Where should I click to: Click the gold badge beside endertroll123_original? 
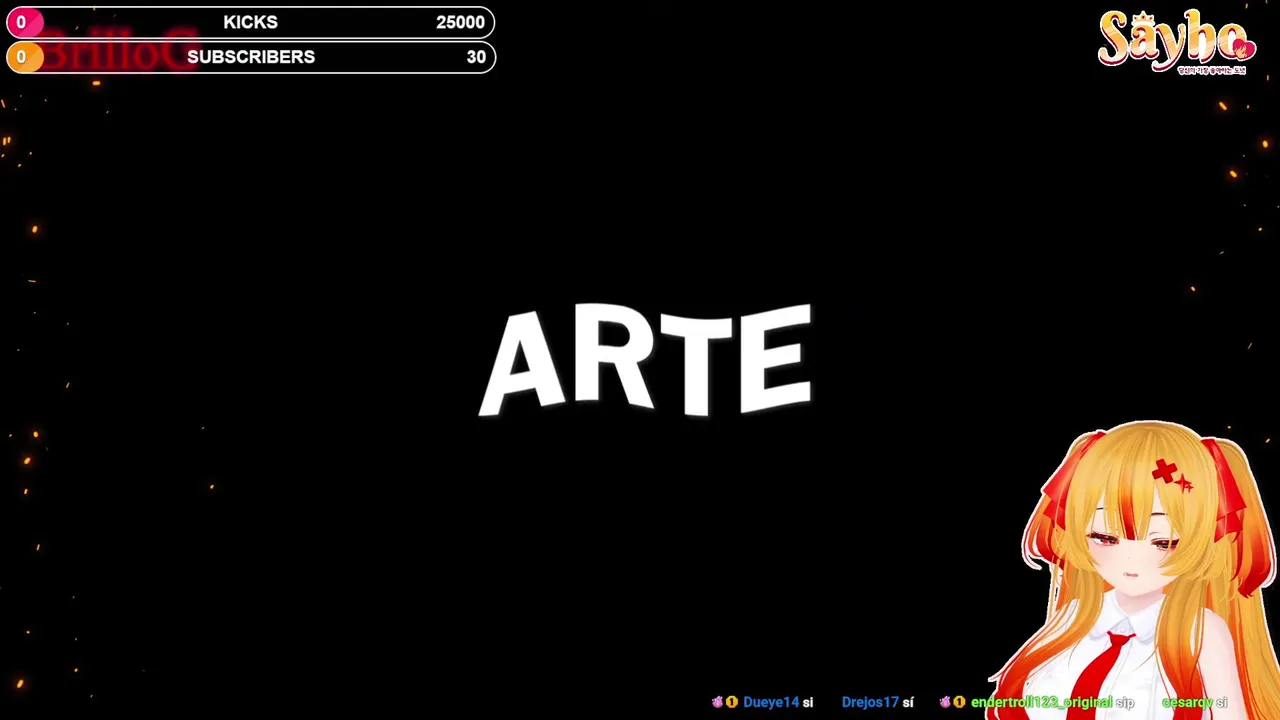959,702
